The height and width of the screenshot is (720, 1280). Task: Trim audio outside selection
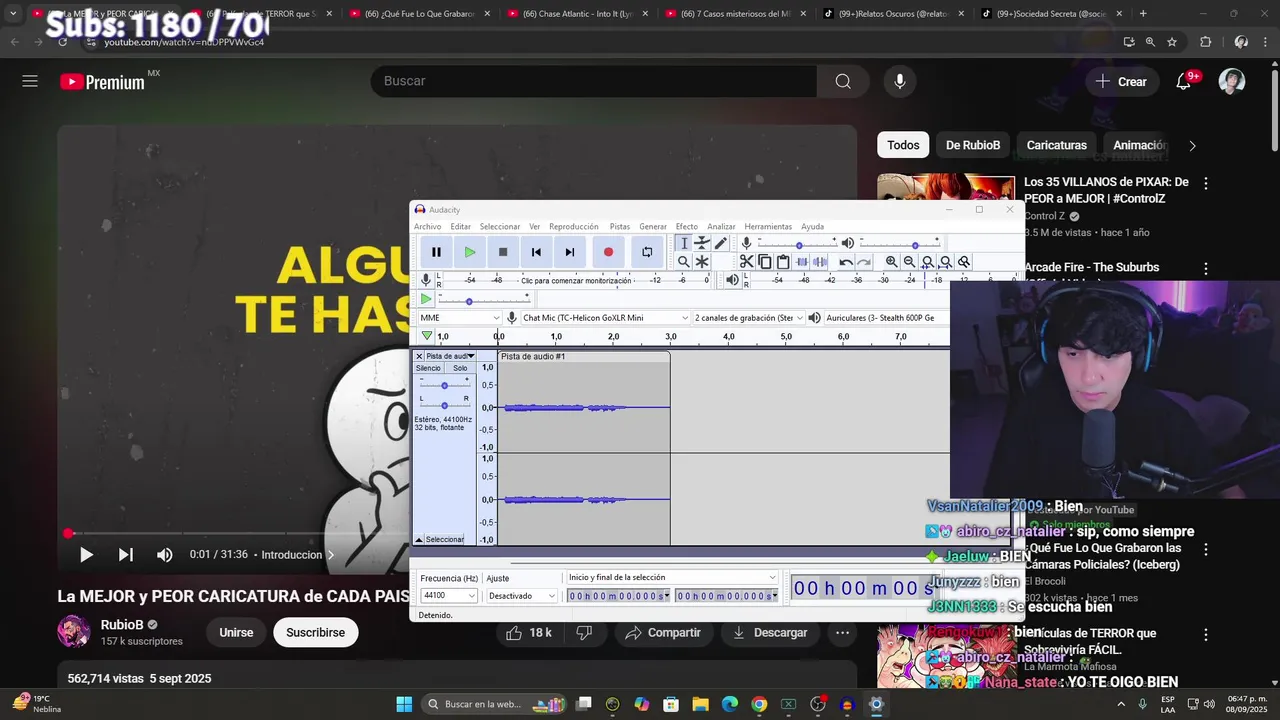coord(802,262)
